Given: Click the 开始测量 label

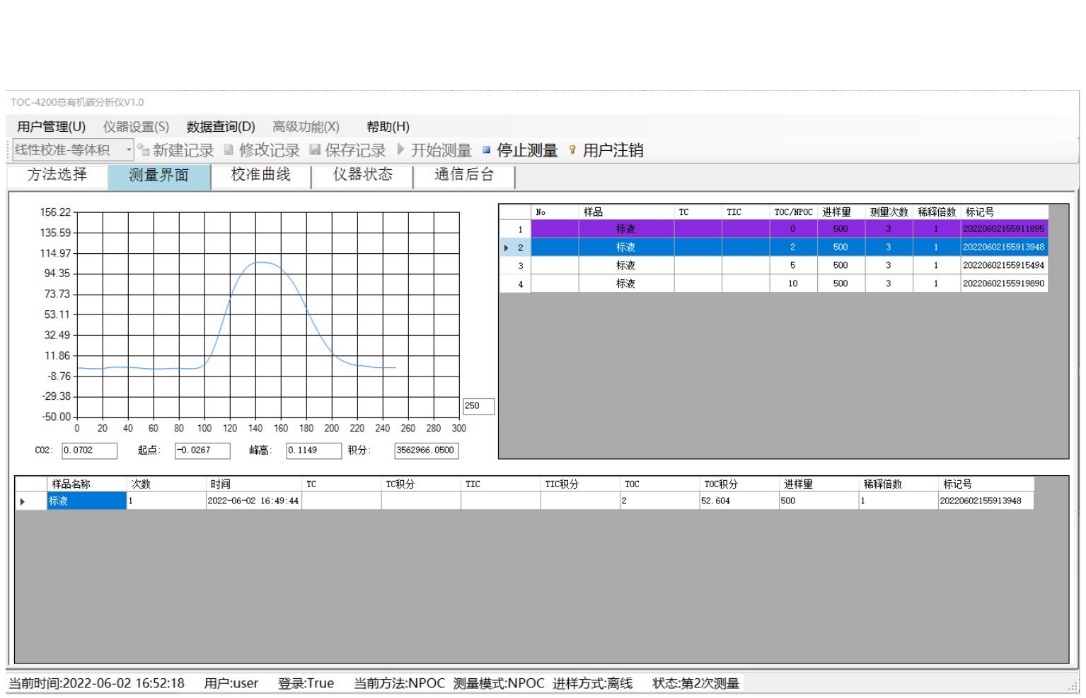Looking at the screenshot, I should [441, 150].
